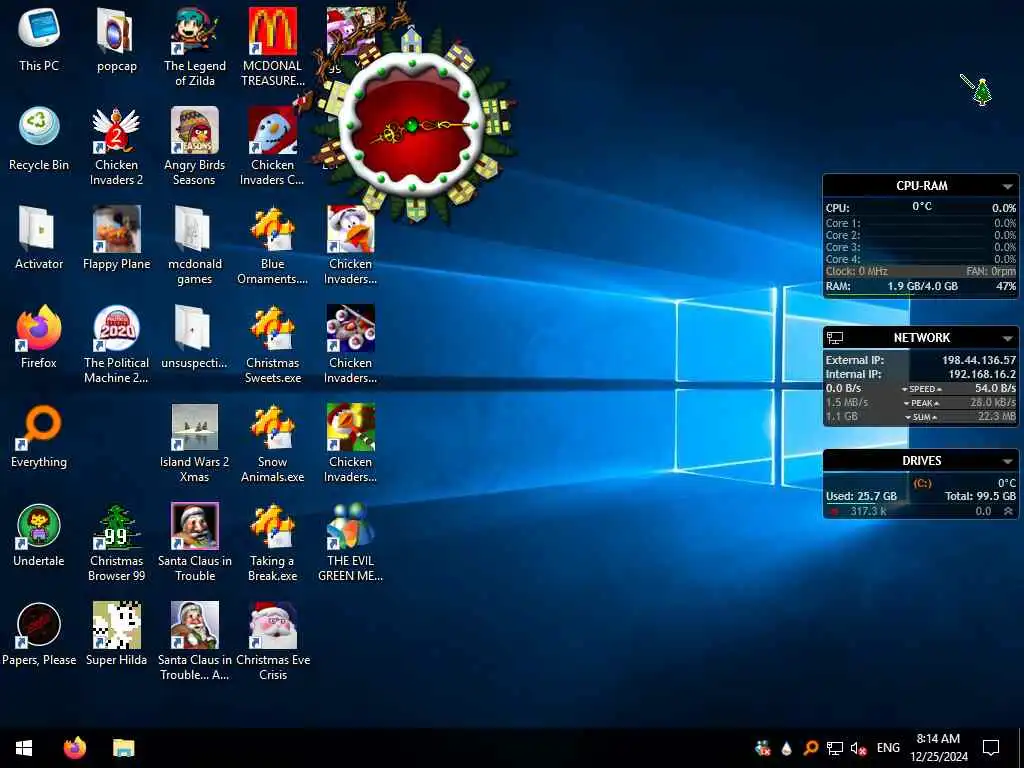The height and width of the screenshot is (768, 1024).
Task: Select the Recycle Bin icon
Action: (39, 138)
